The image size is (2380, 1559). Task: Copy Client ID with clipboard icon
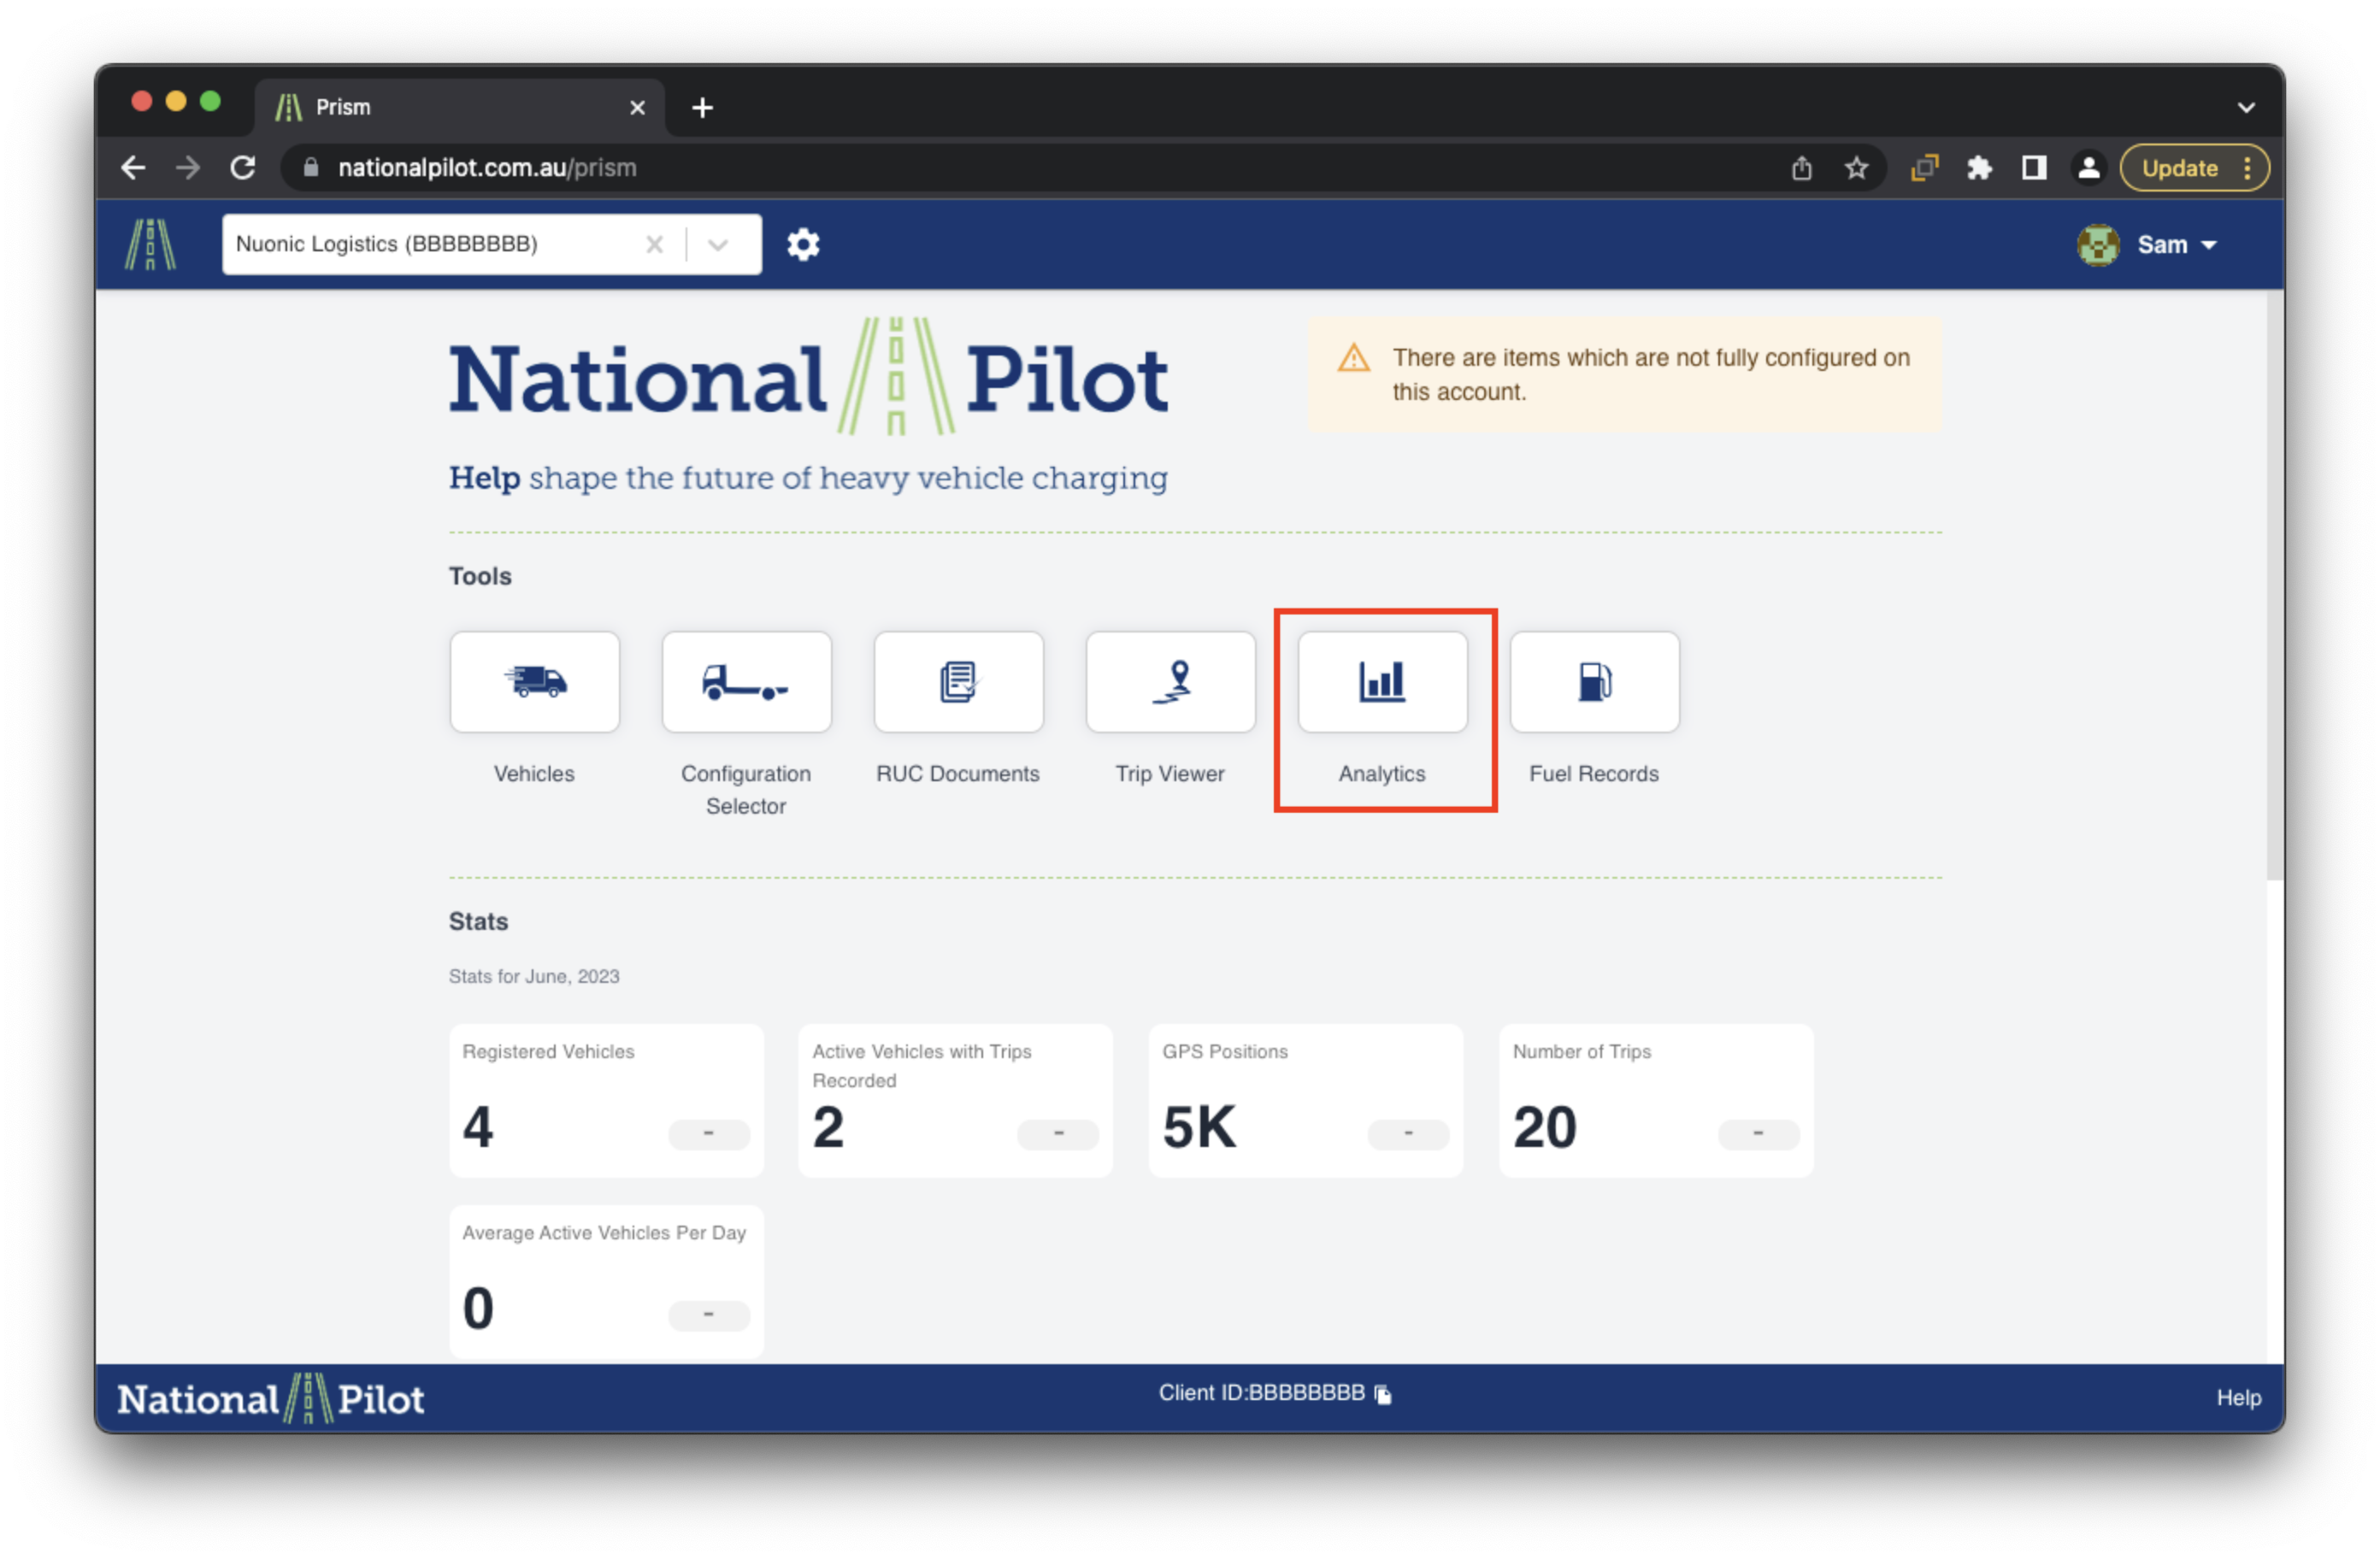click(x=1383, y=1394)
